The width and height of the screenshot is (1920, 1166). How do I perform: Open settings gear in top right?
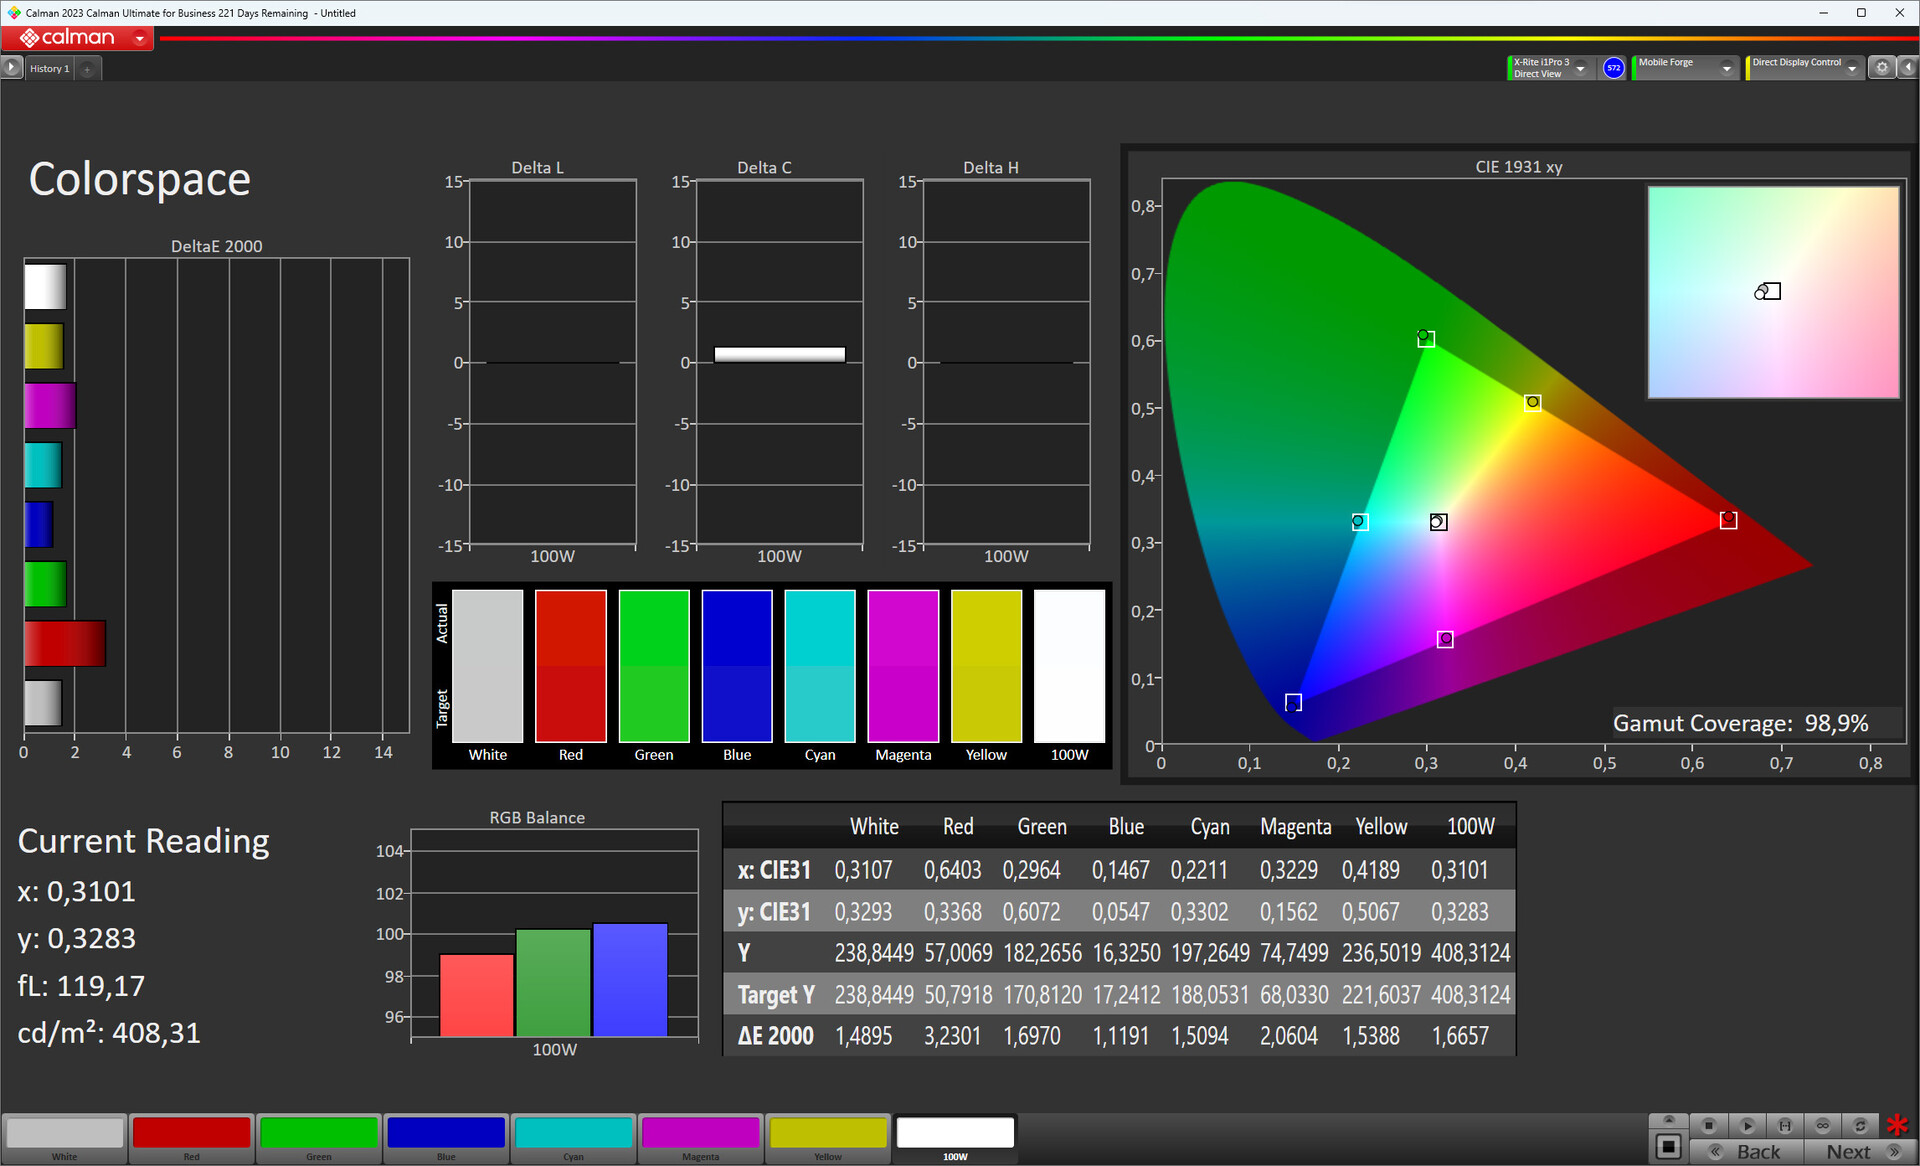point(1882,67)
